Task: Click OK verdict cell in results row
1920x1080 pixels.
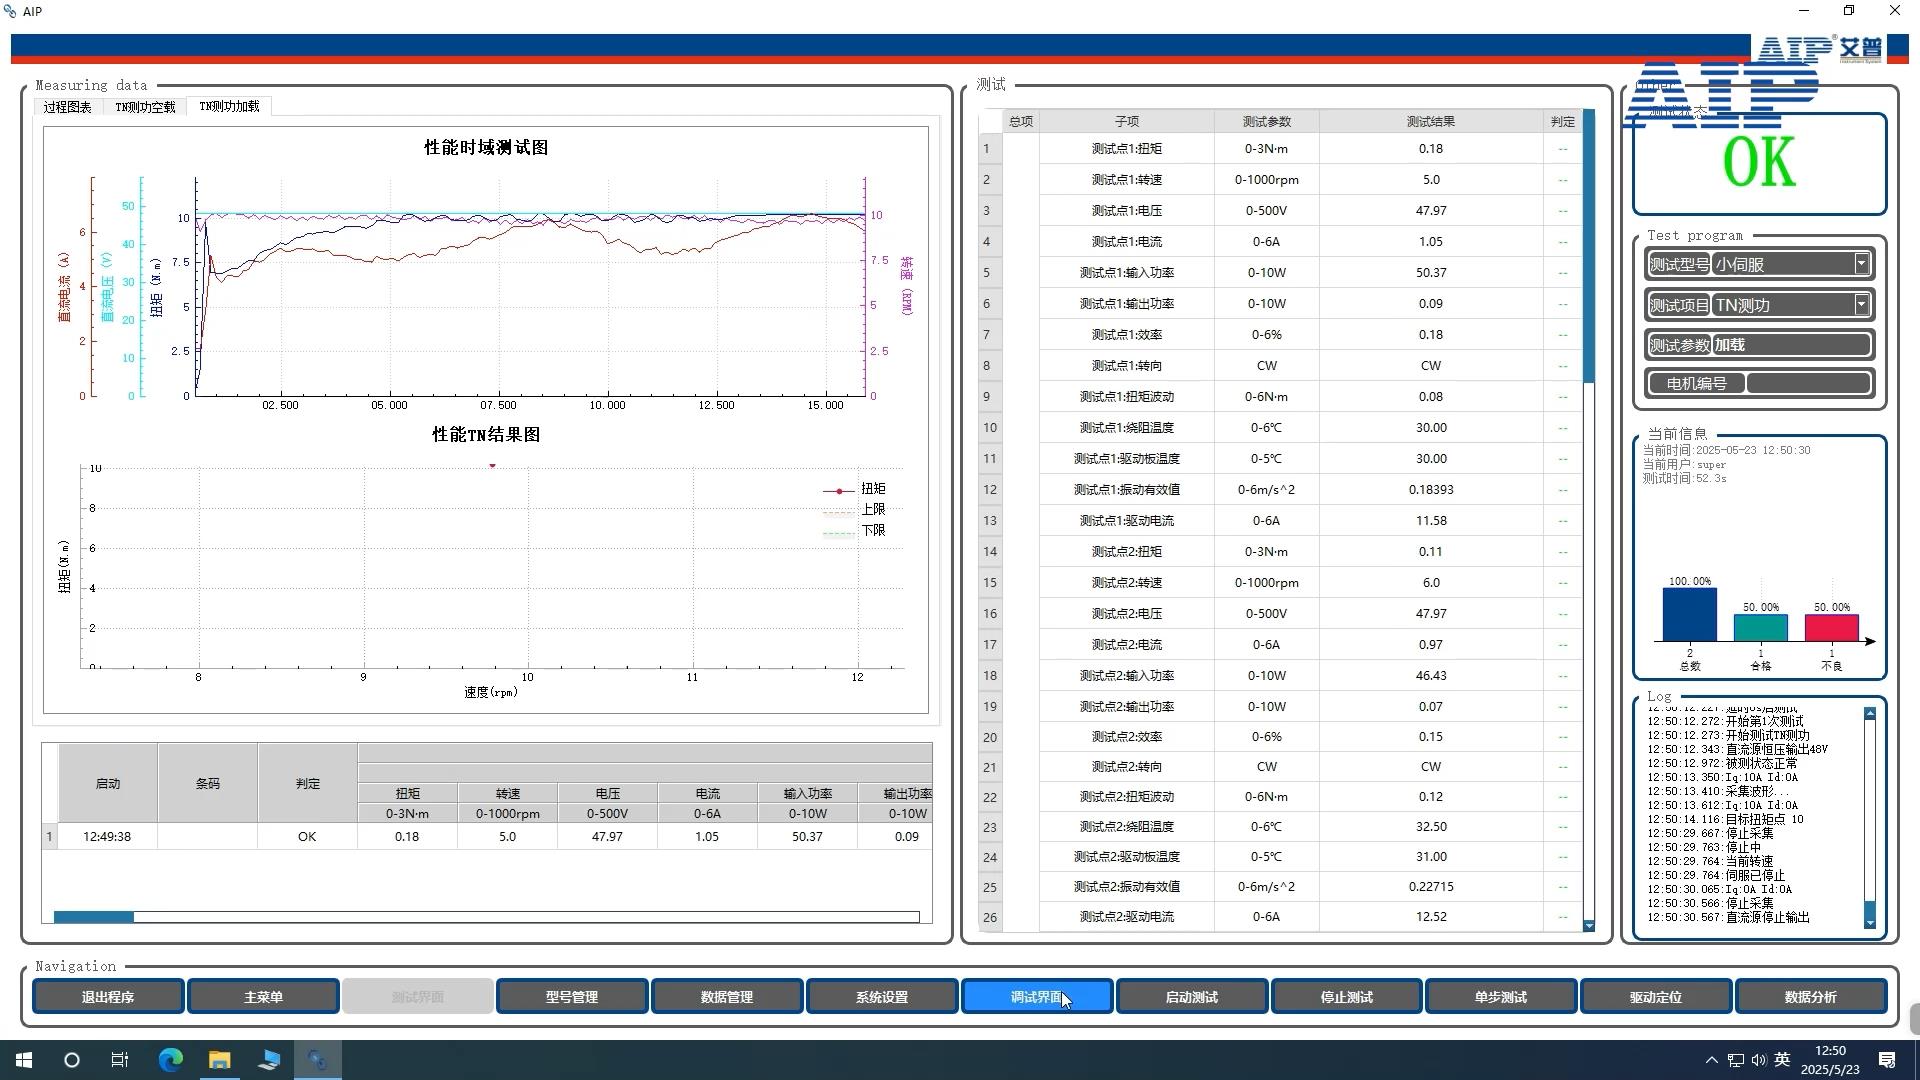Action: coord(307,837)
